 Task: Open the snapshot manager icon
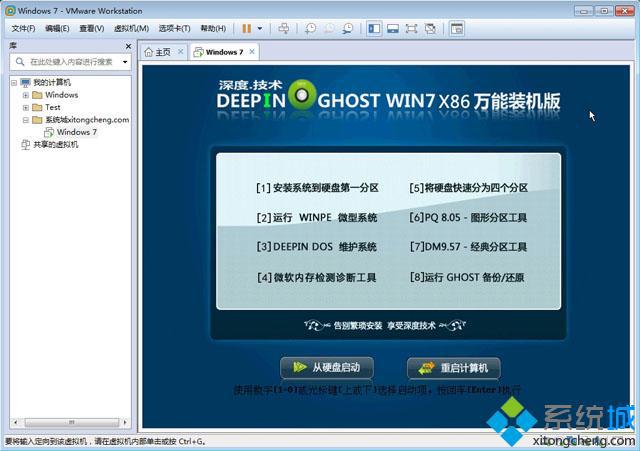point(348,29)
